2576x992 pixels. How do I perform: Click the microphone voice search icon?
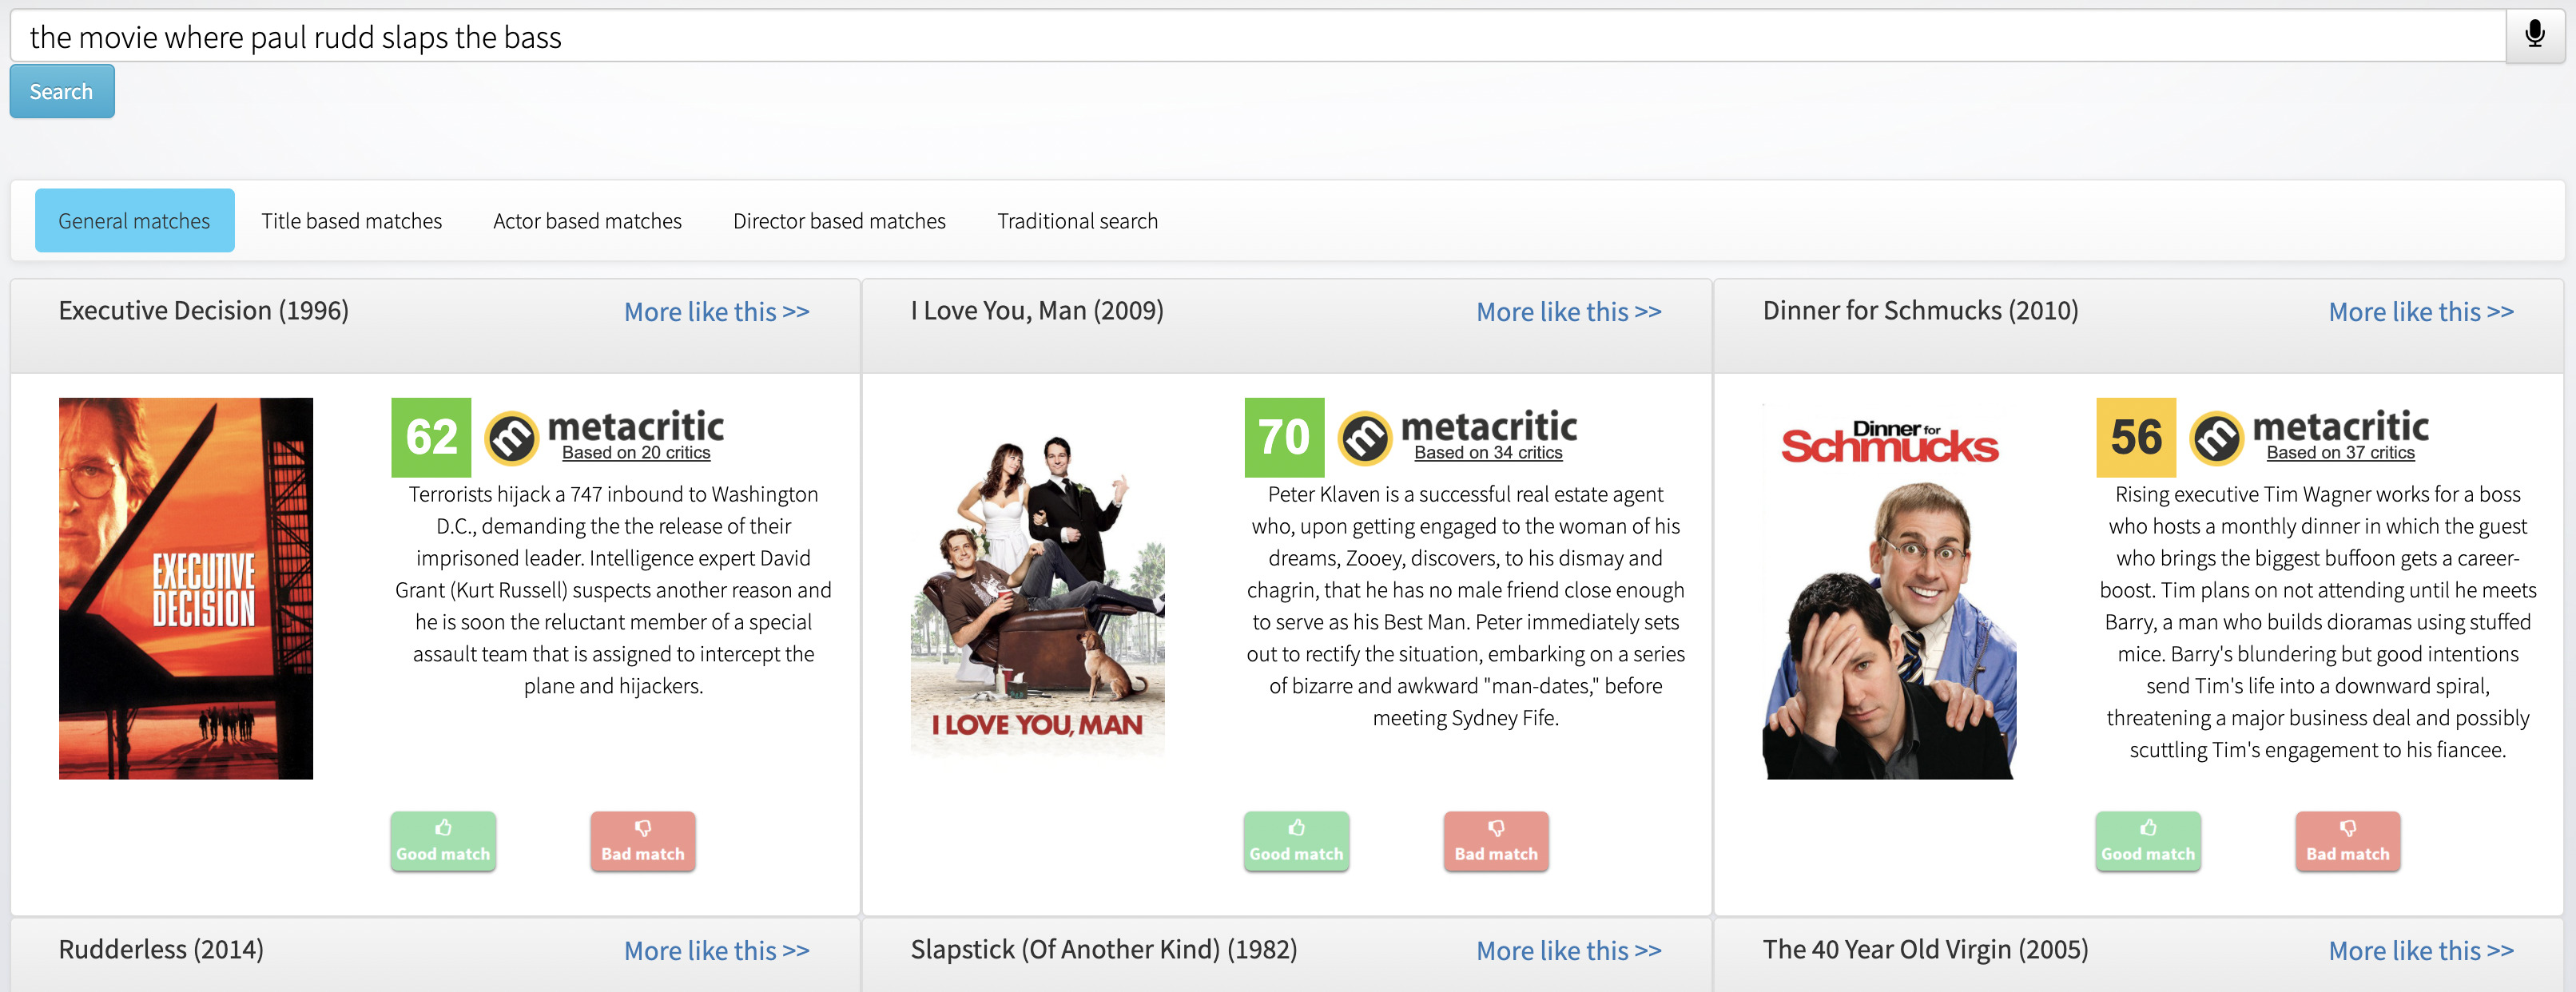[2534, 36]
